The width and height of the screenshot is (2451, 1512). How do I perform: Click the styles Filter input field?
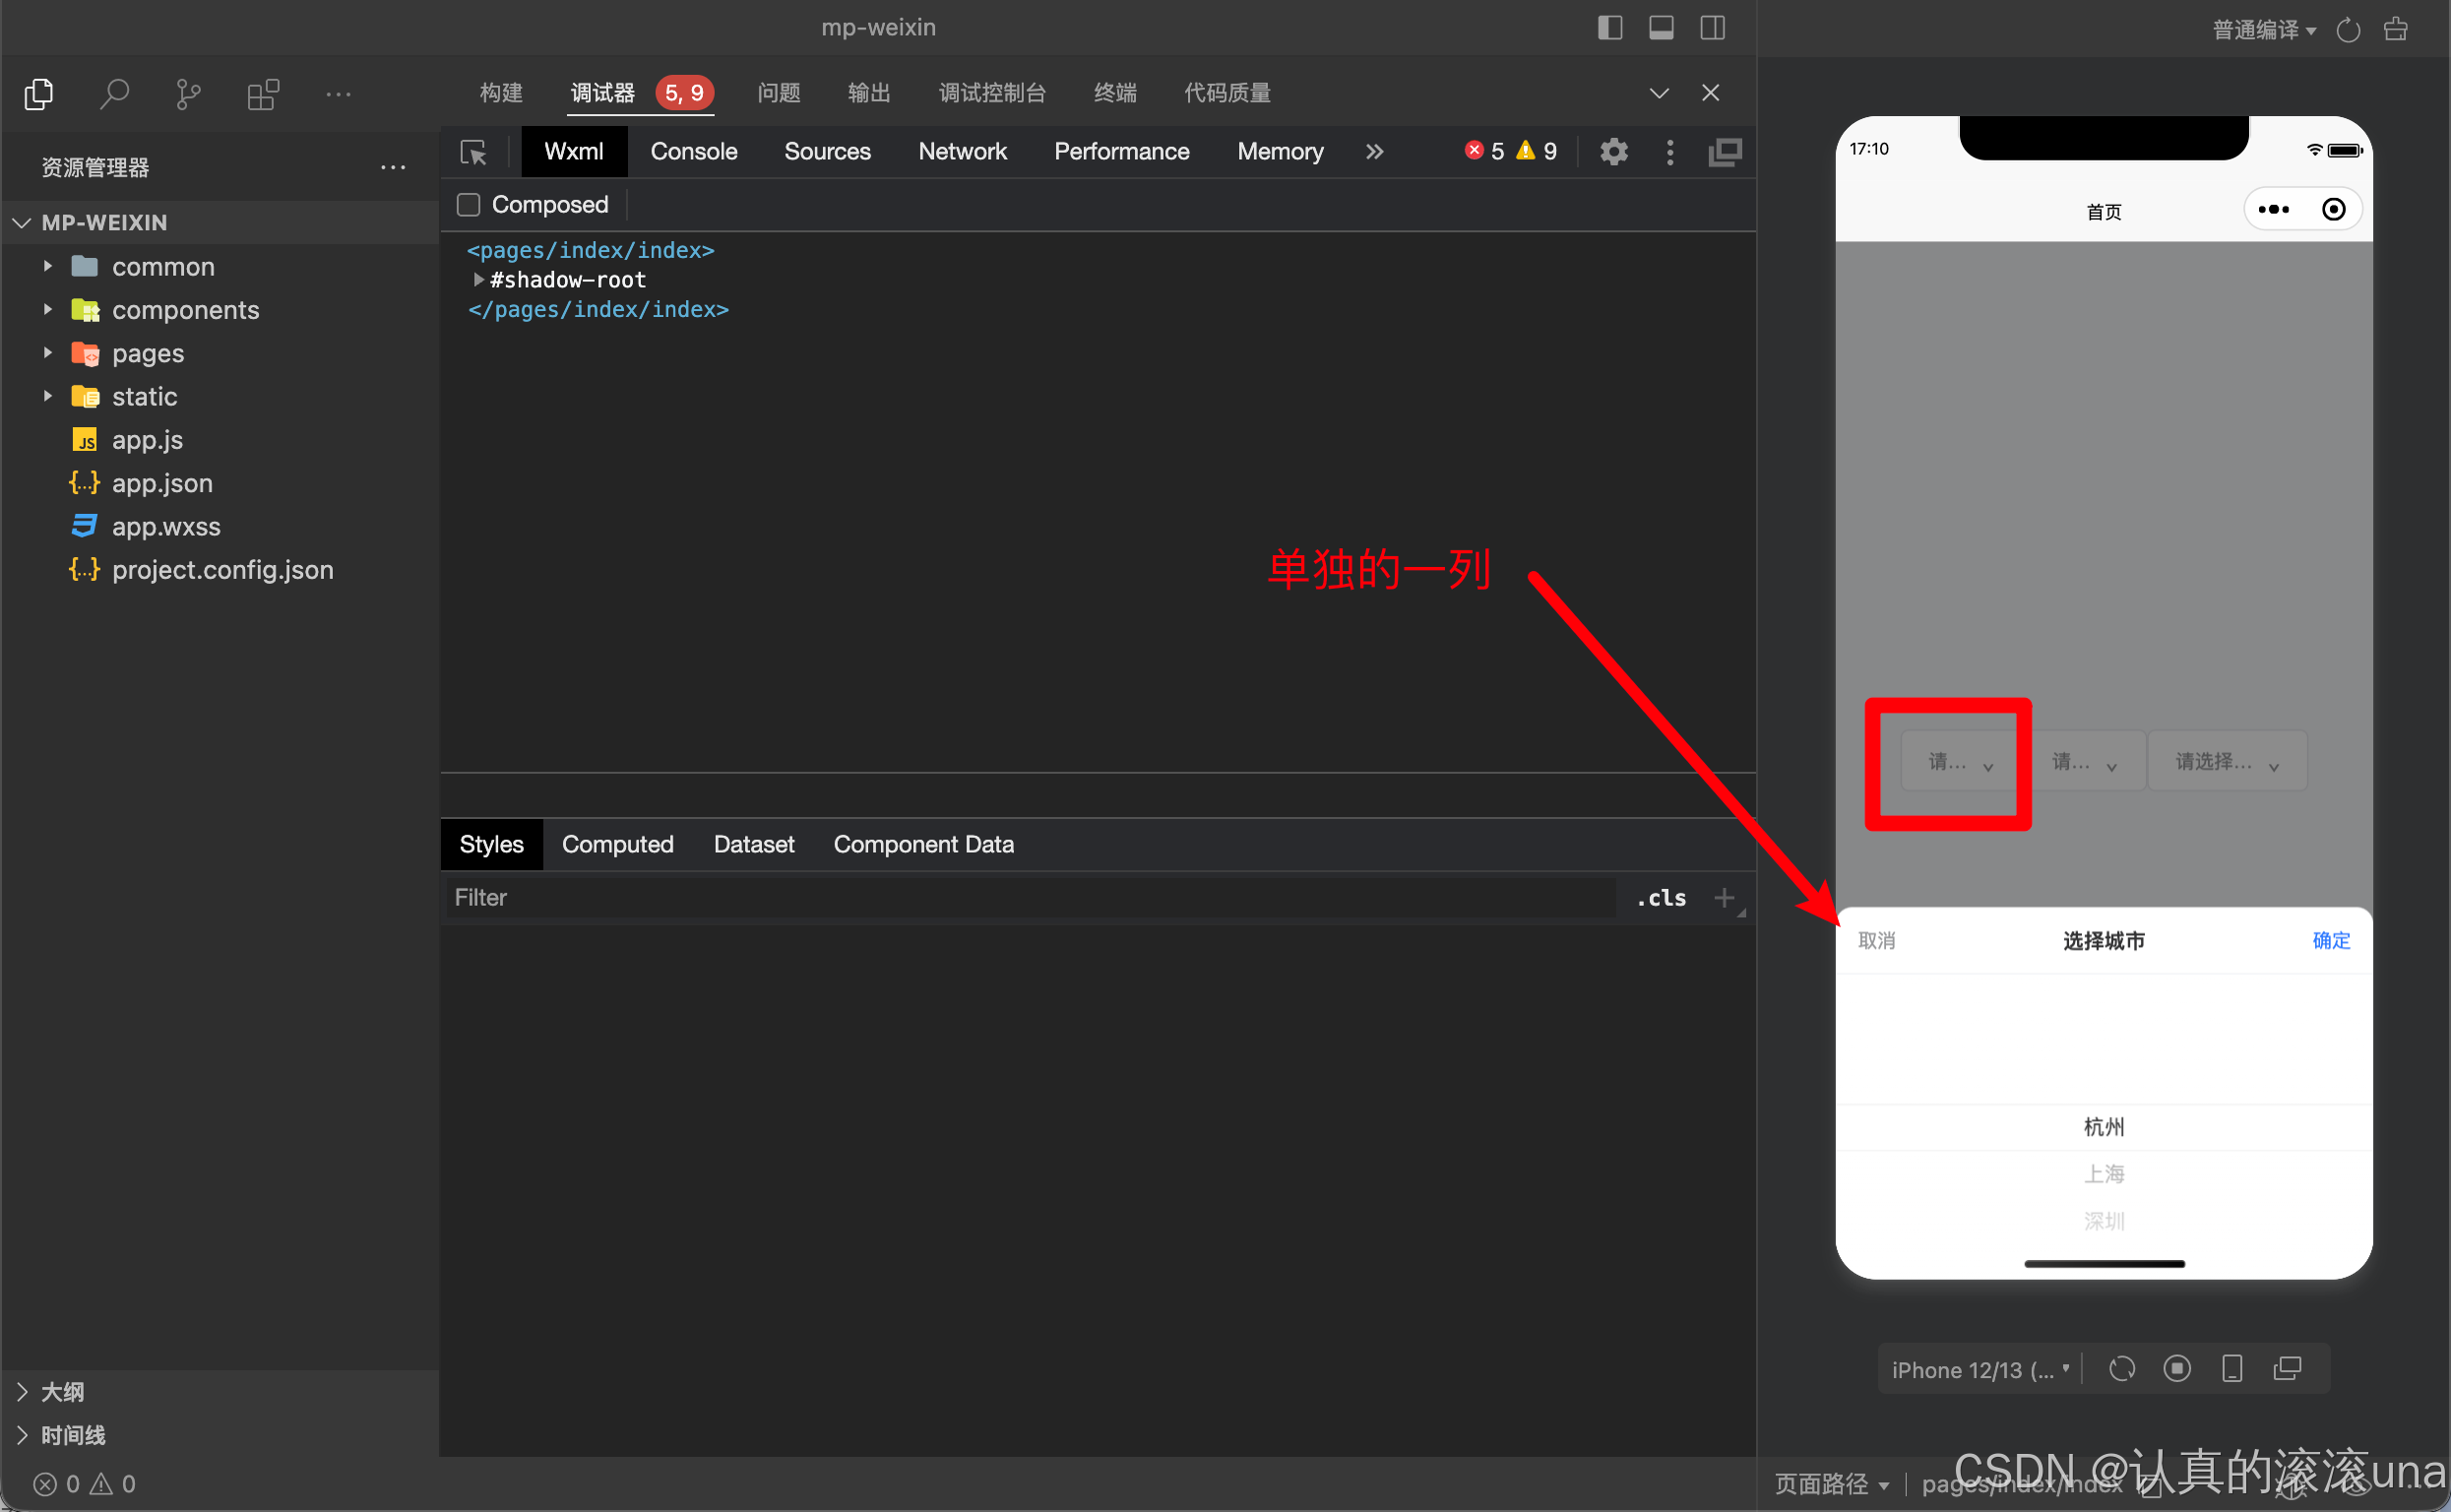tap(1030, 898)
